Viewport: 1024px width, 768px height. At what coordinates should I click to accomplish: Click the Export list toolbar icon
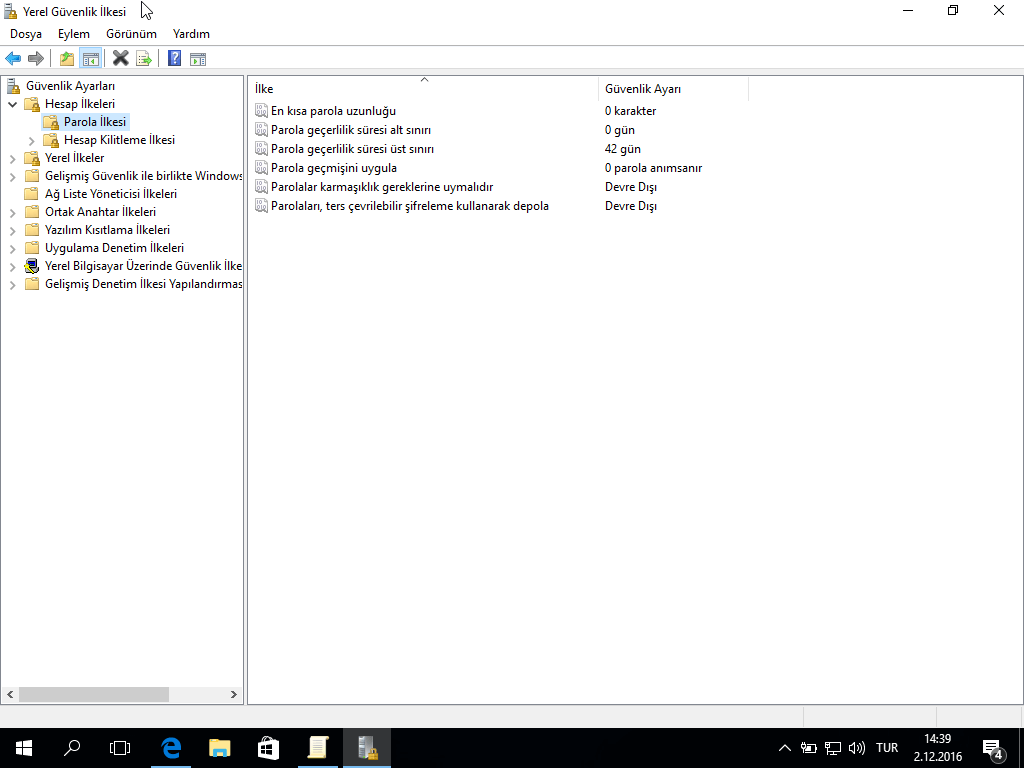pos(144,59)
